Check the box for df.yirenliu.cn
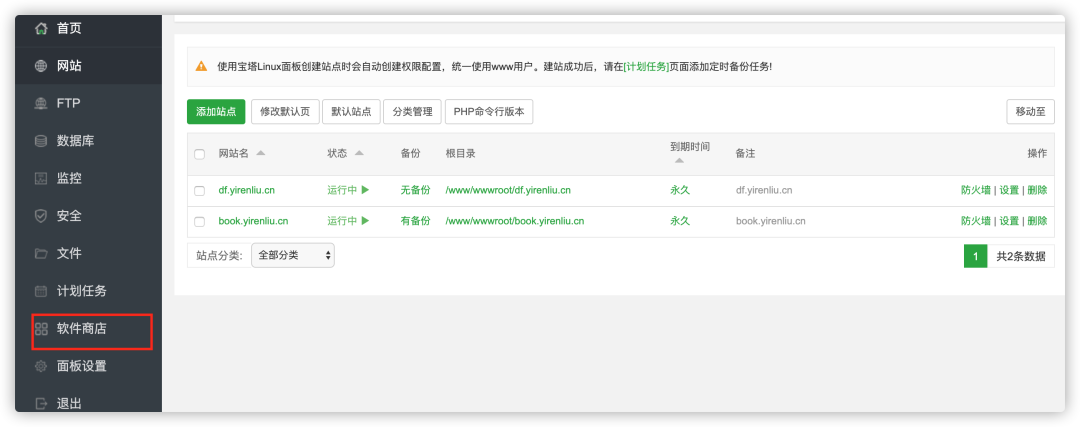The image size is (1080, 427). coord(200,191)
